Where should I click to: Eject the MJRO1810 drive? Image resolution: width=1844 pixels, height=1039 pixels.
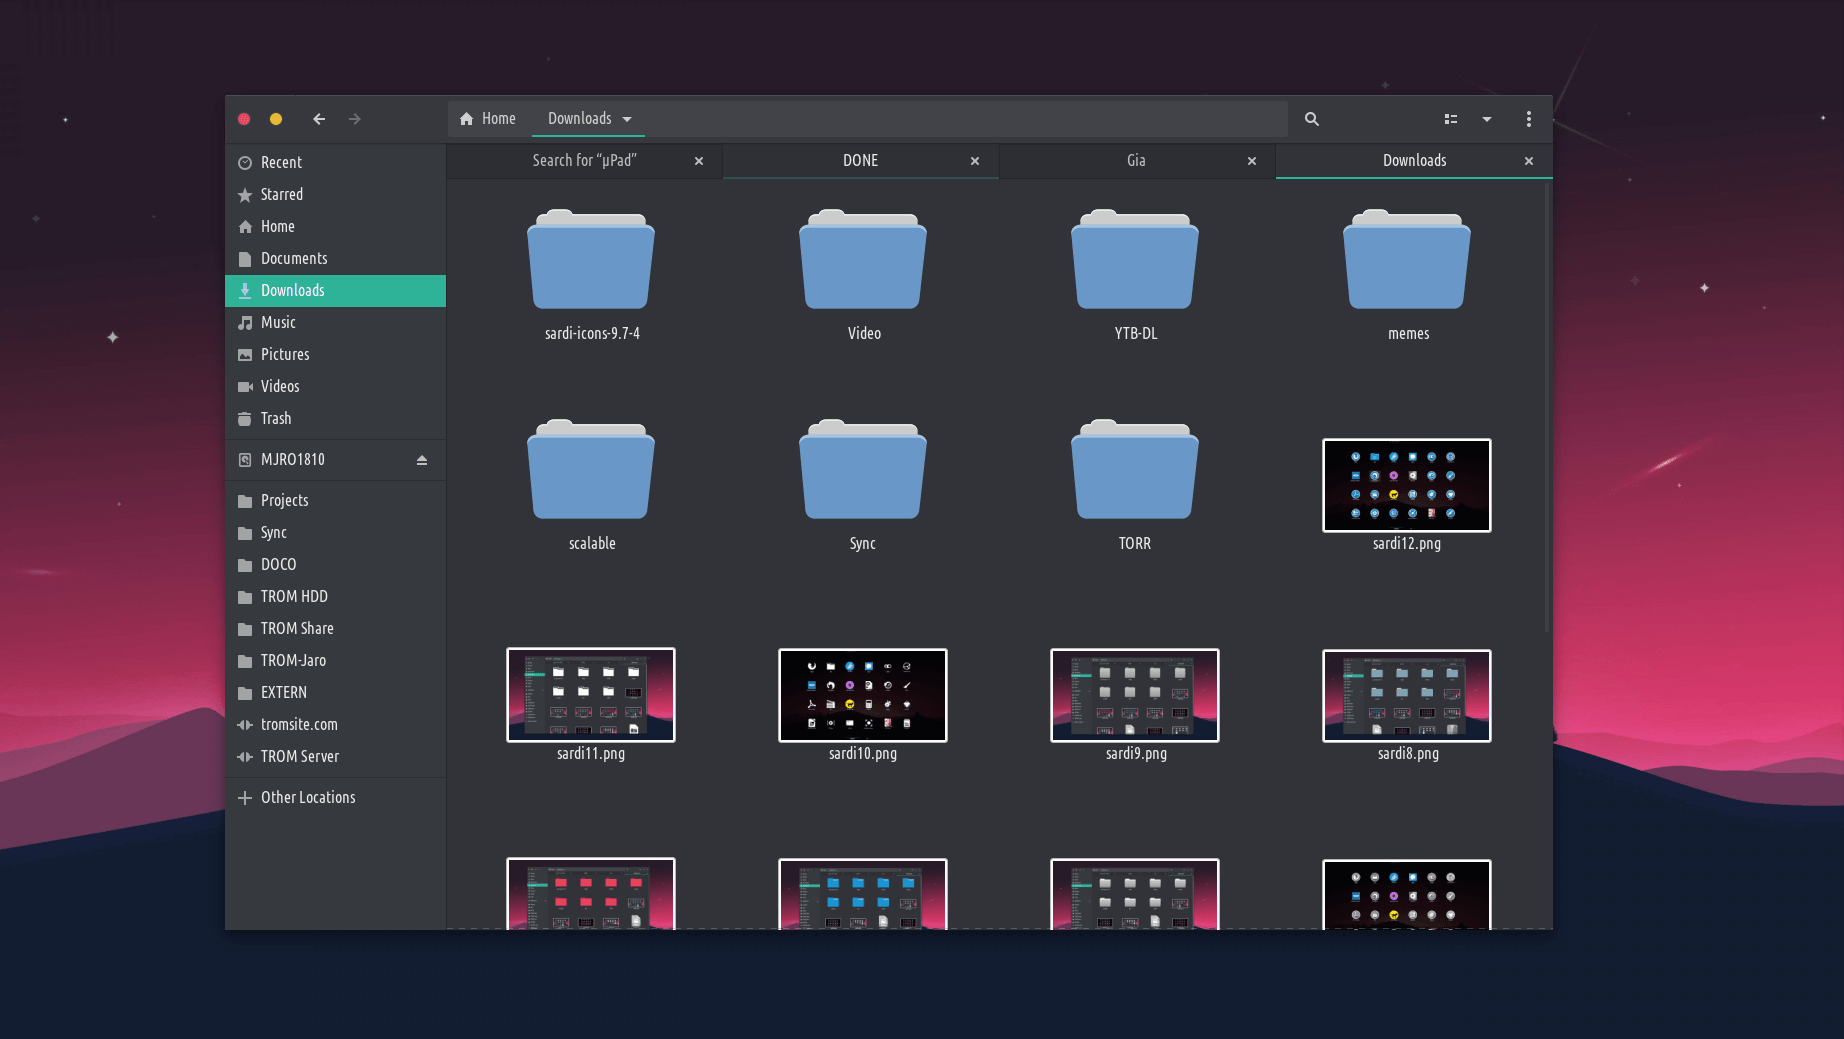[421, 460]
